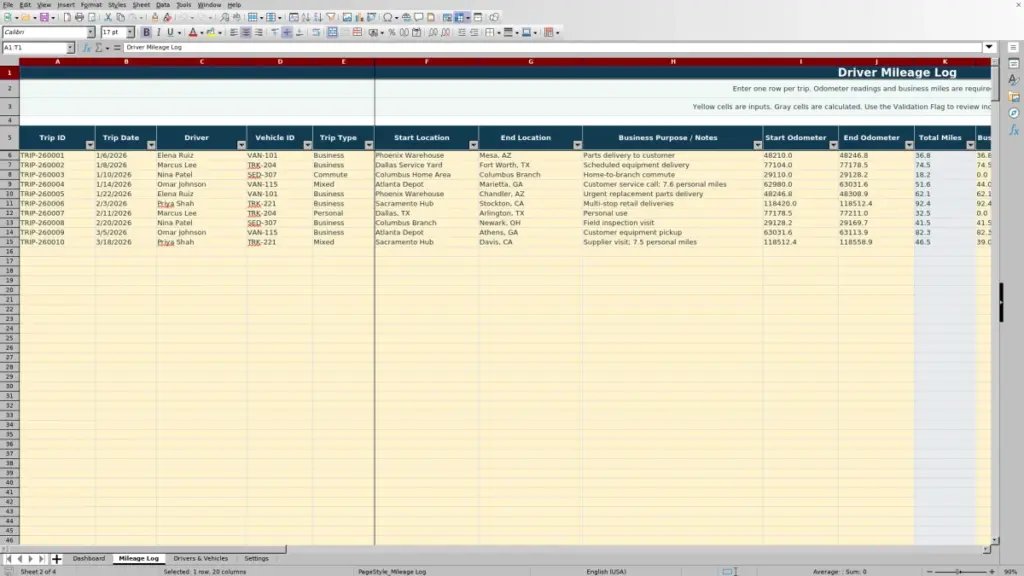Switch to the Dashboard sheet tab
Image resolution: width=1024 pixels, height=576 pixels.
[x=89, y=558]
